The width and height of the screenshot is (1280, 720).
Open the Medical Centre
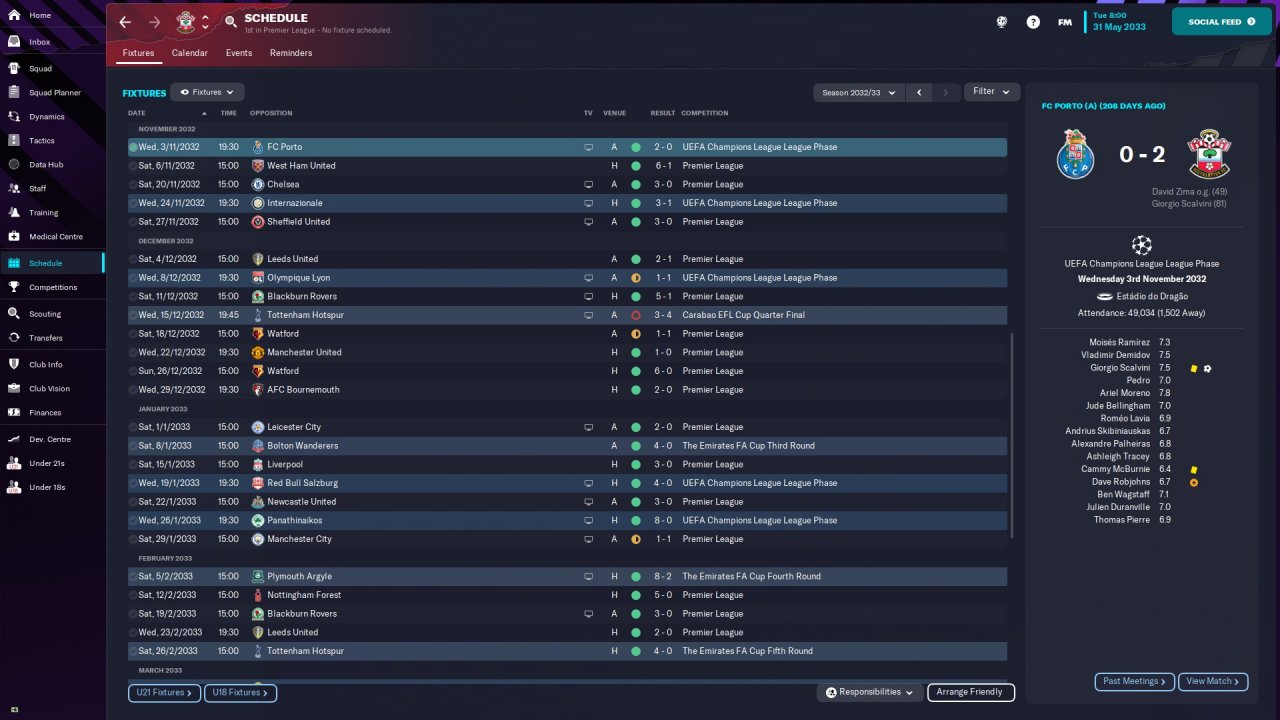point(56,237)
